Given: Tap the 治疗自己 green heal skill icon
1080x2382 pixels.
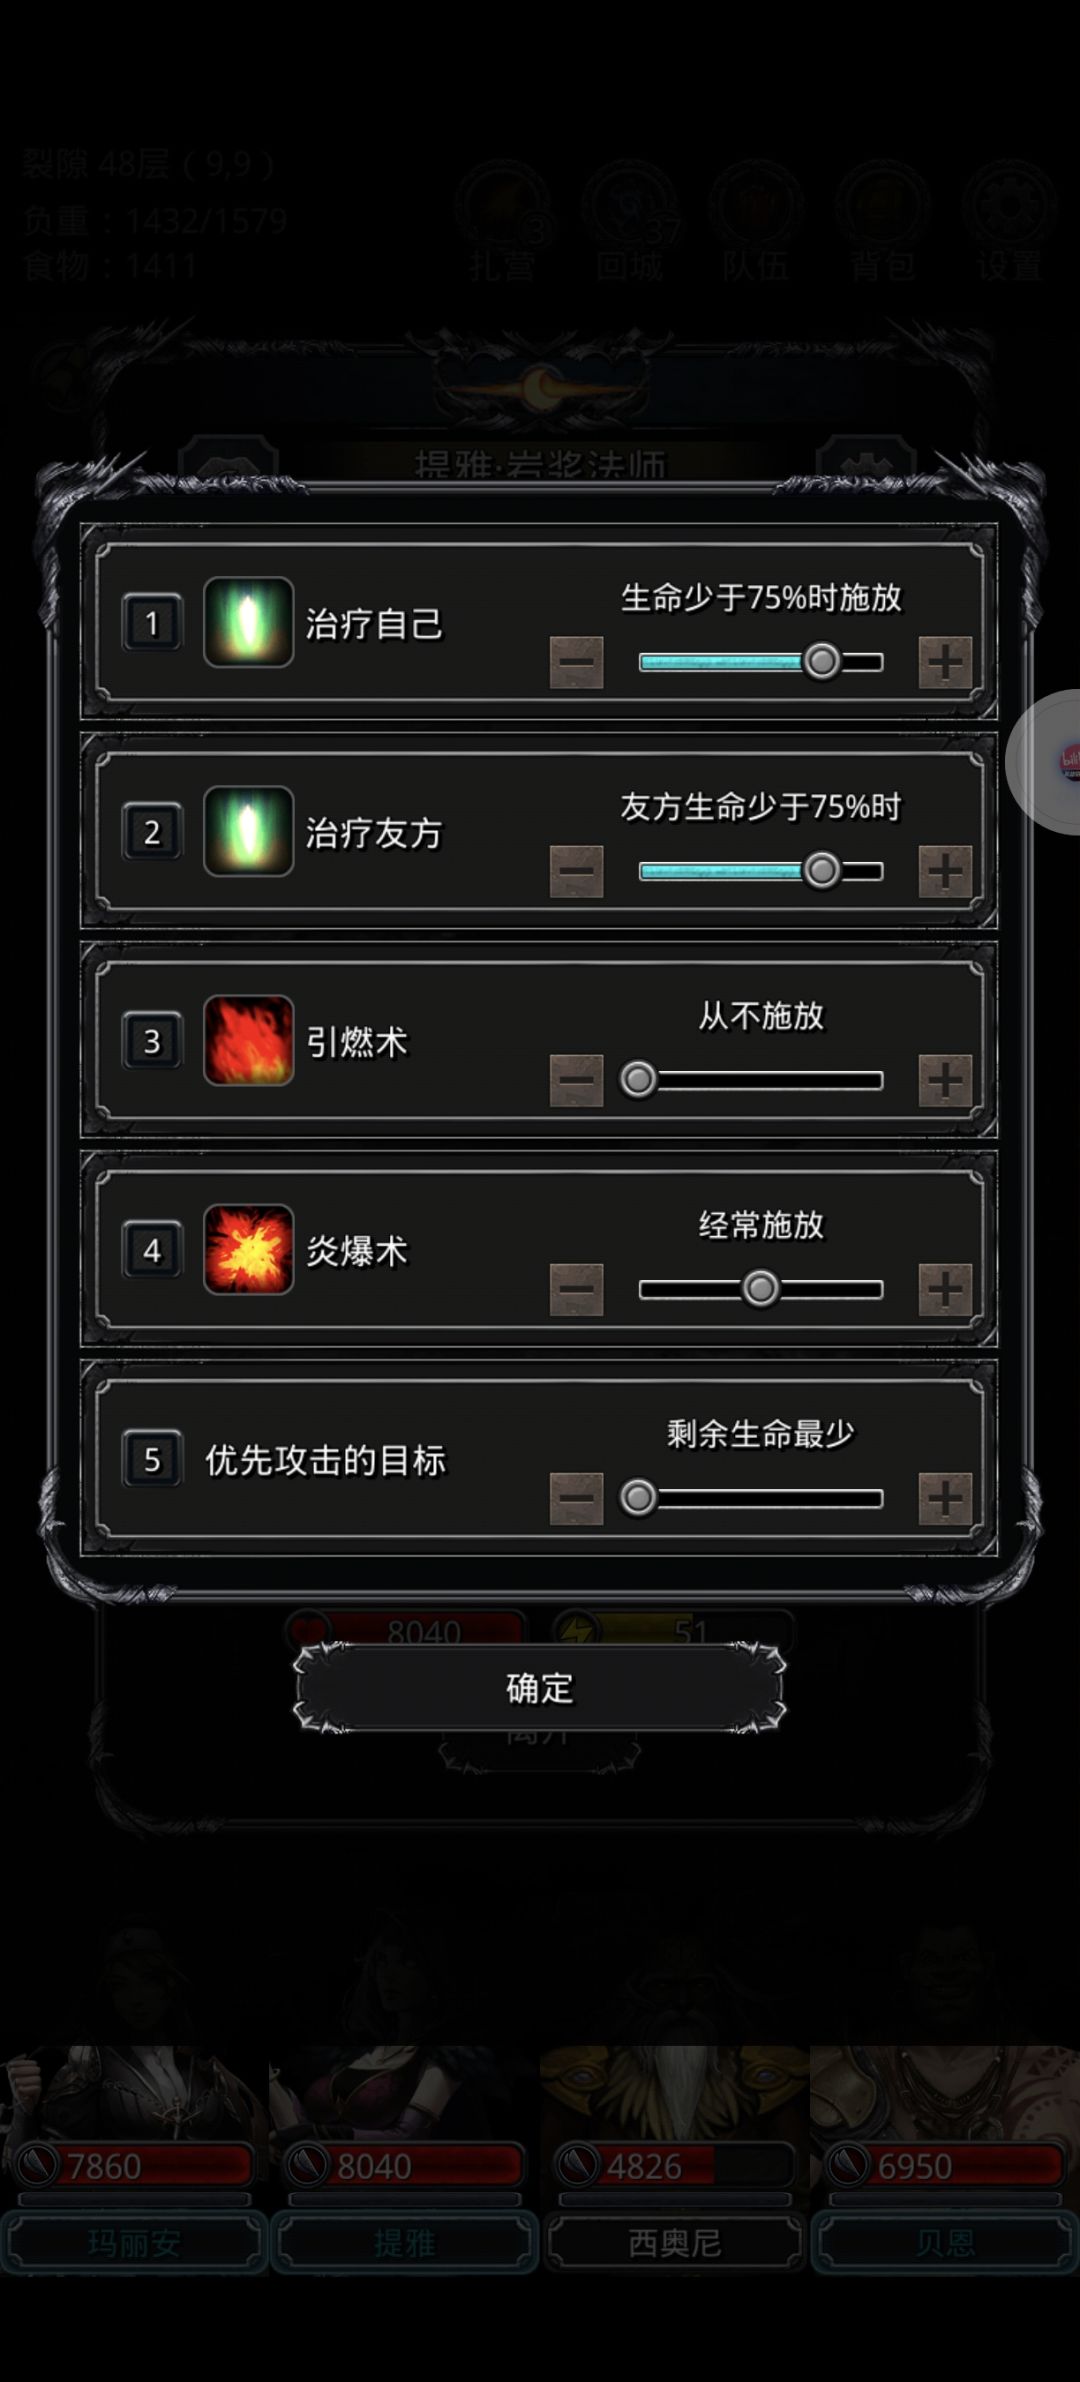Looking at the screenshot, I should [x=248, y=622].
